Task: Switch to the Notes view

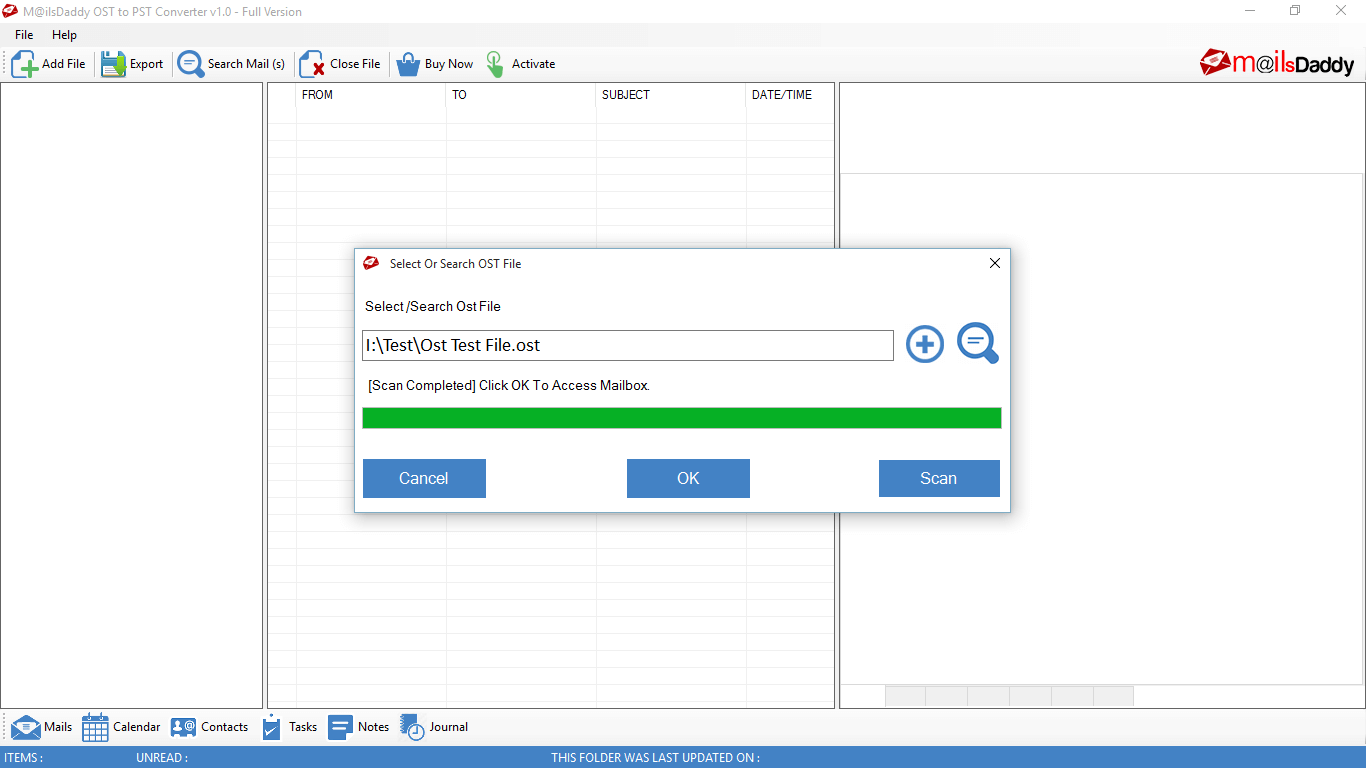Action: click(359, 727)
